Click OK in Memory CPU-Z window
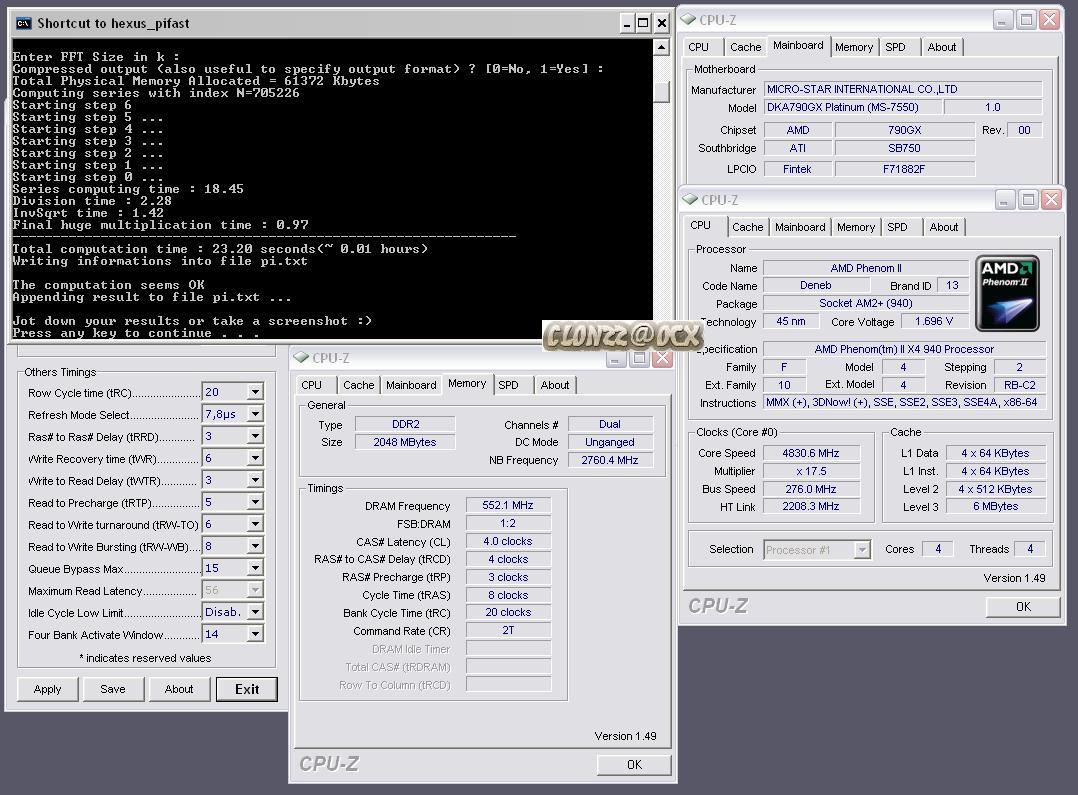Viewport: 1078px width, 795px height. 634,765
